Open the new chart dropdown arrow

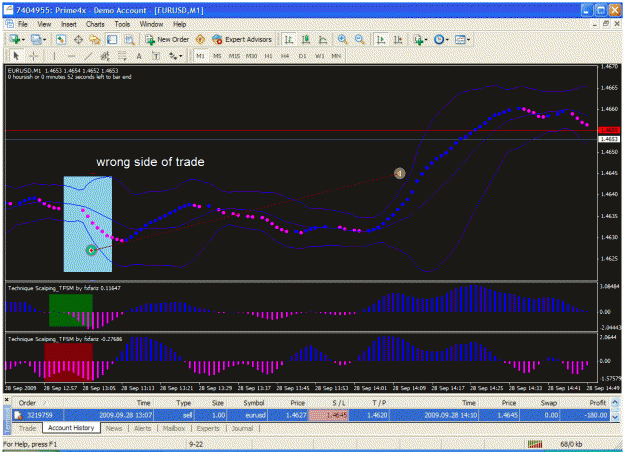23,40
